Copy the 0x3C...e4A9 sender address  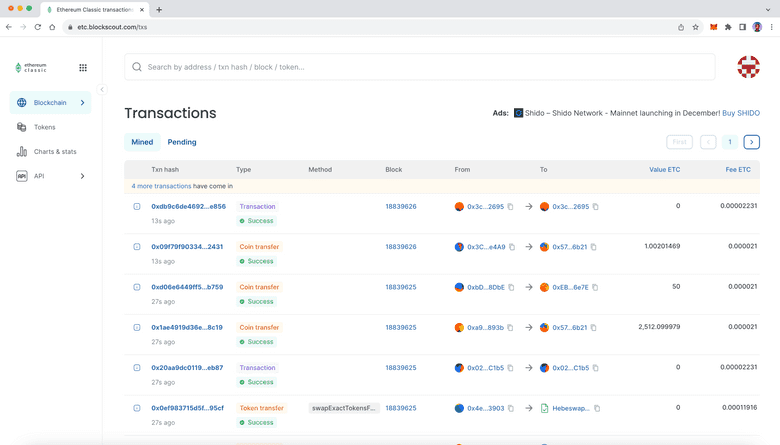[511, 247]
